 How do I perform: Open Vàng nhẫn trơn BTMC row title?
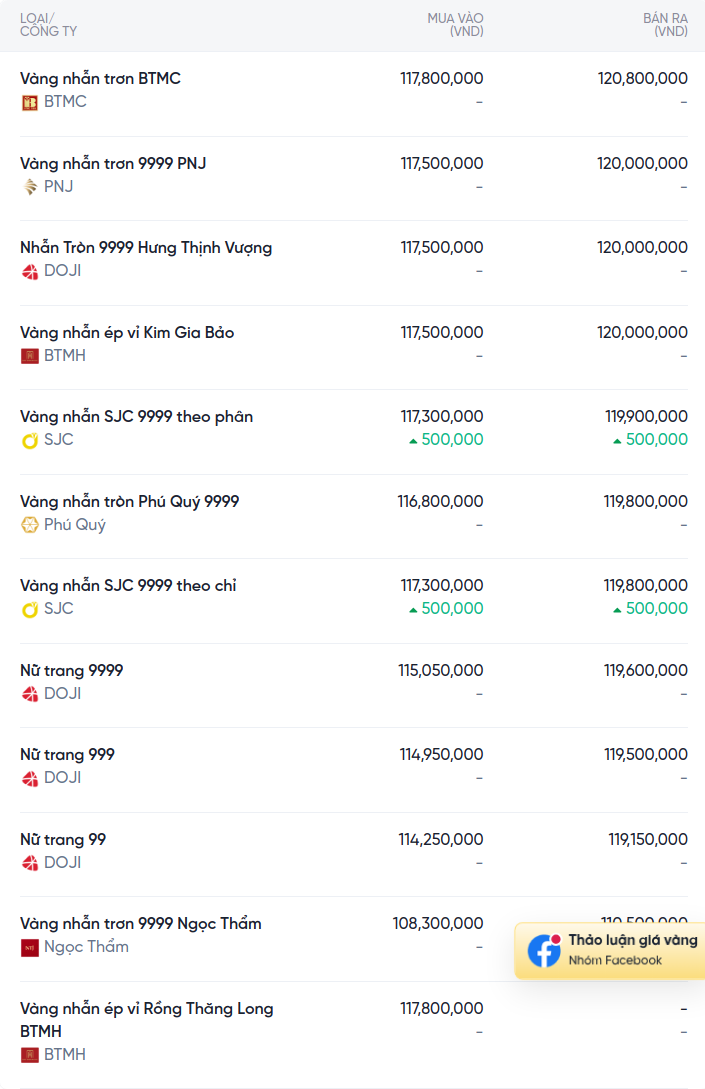(x=100, y=78)
